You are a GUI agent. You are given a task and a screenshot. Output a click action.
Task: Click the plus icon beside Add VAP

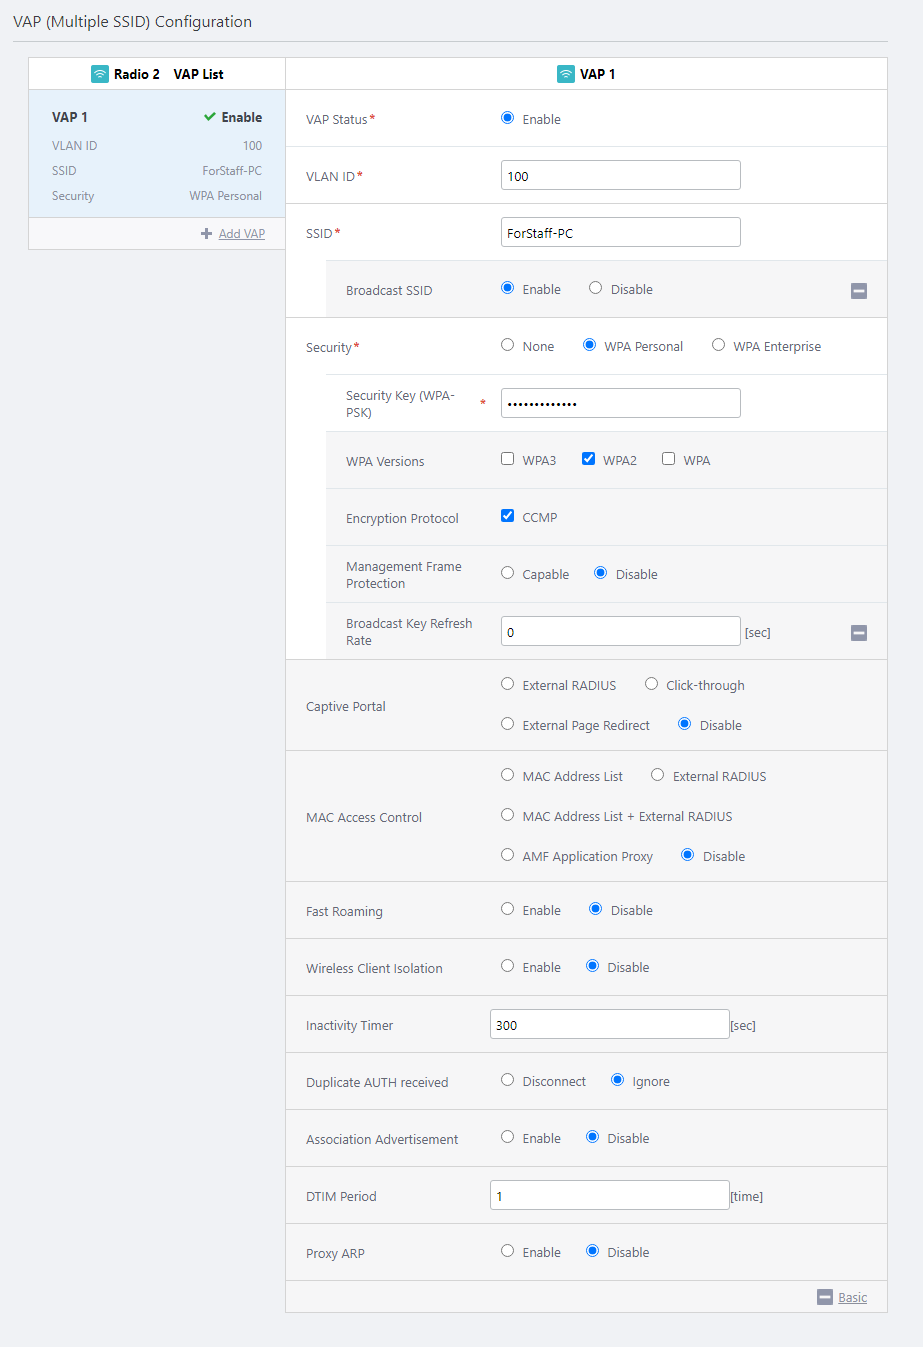[207, 234]
